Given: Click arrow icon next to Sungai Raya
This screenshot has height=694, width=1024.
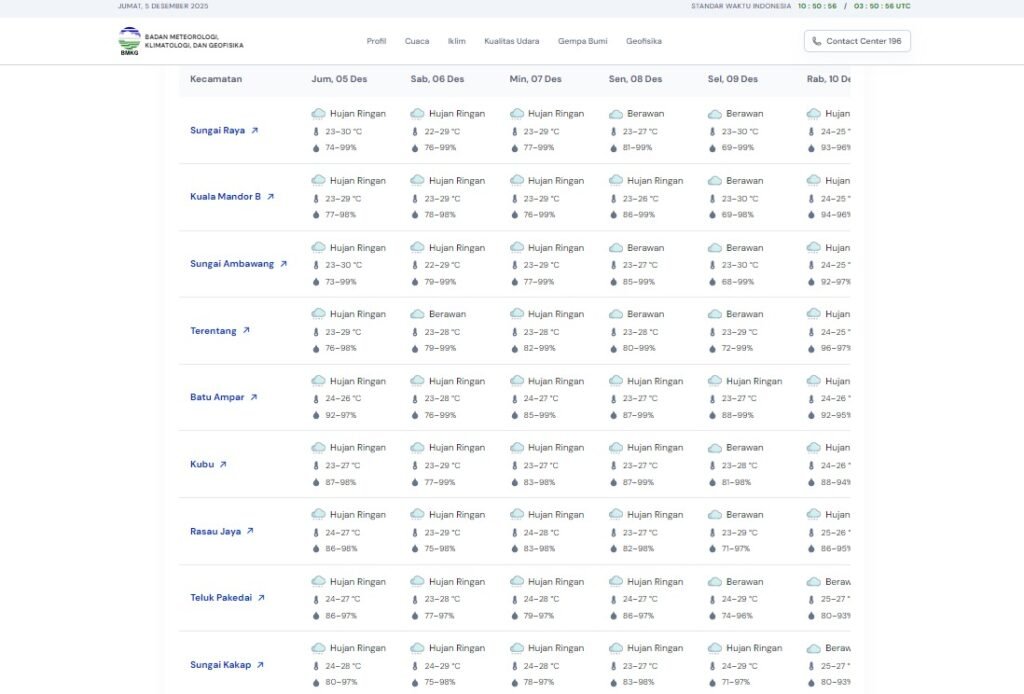Looking at the screenshot, I should click(x=255, y=130).
